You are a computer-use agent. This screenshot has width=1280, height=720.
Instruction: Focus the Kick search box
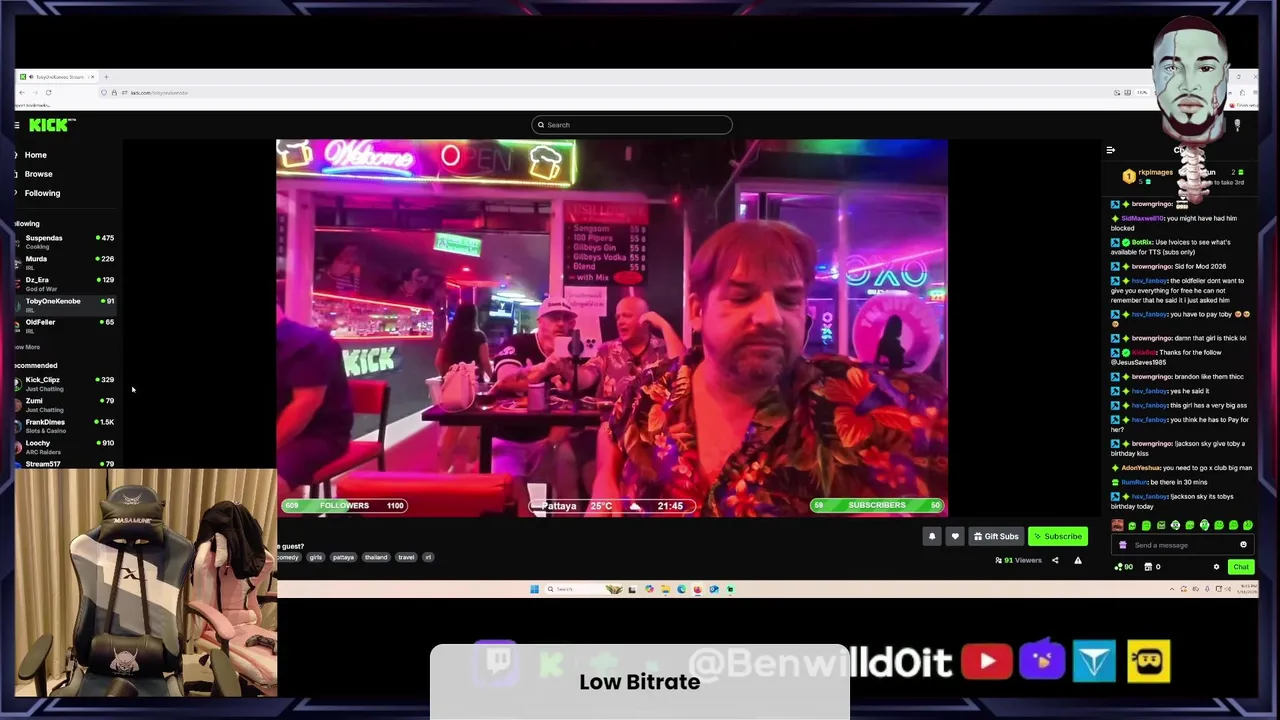pos(632,125)
